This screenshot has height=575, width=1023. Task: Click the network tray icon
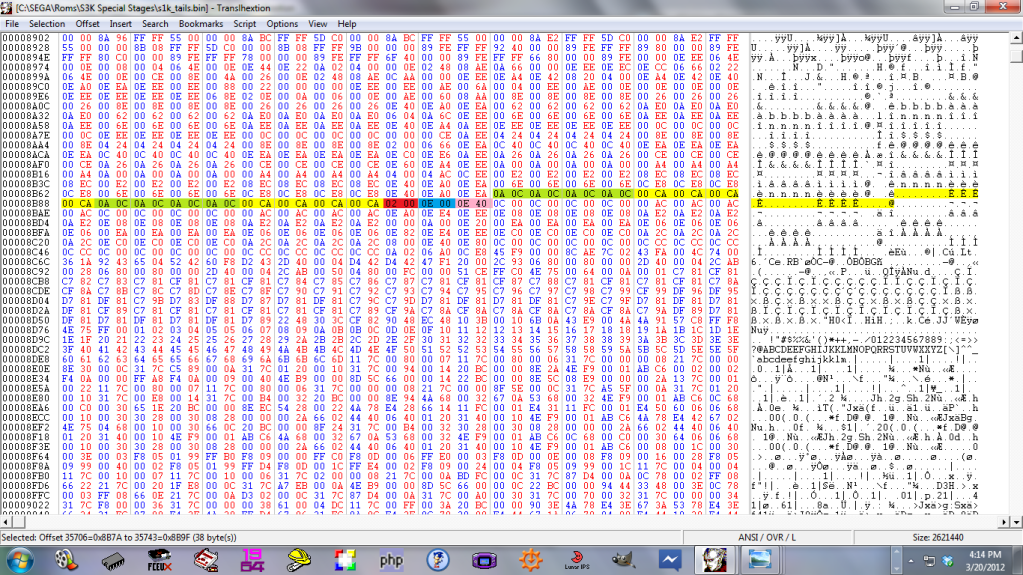tap(929, 561)
